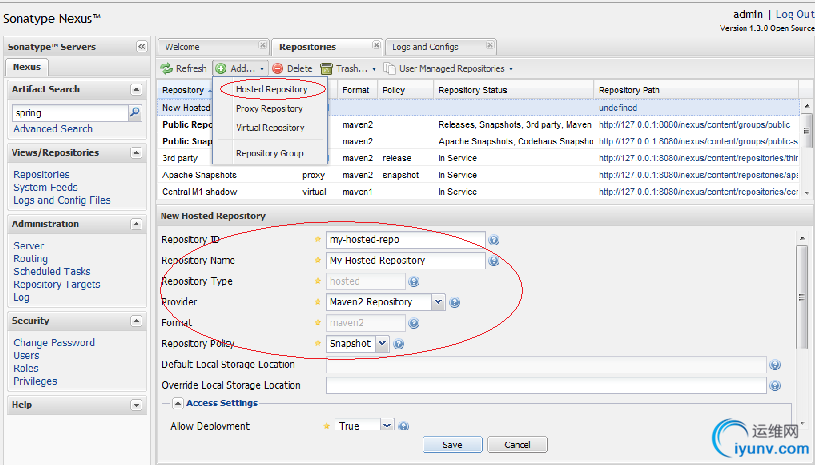Collapse the Administration panel
The height and width of the screenshot is (465, 815).
tap(136, 224)
